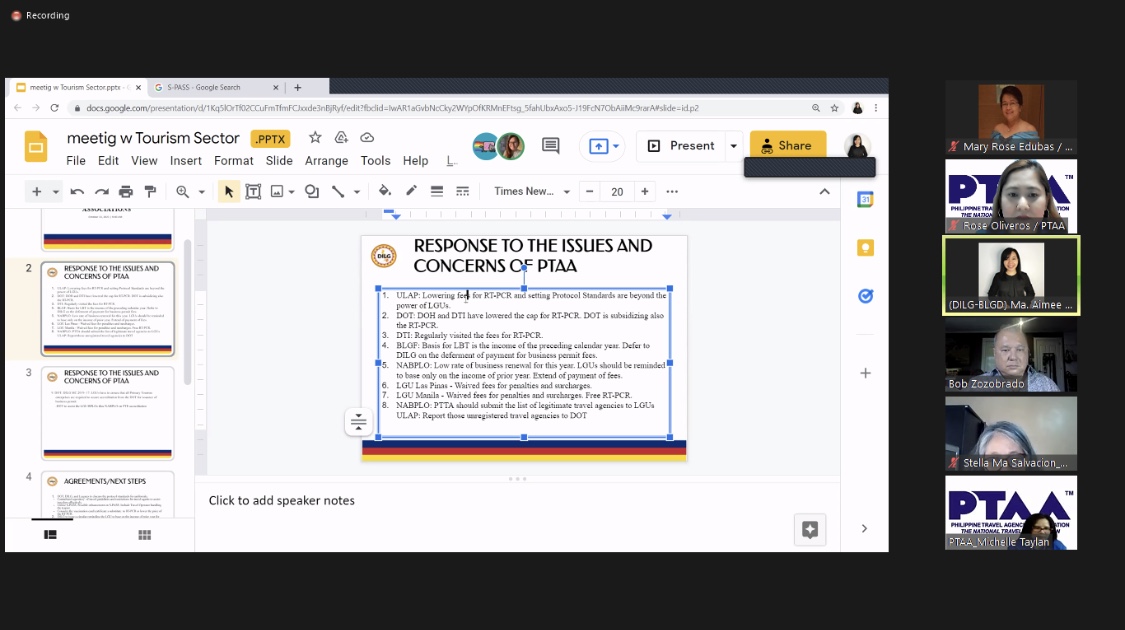The image size is (1125, 630).
Task: Click the redo arrow in toolbar
Action: click(101, 192)
